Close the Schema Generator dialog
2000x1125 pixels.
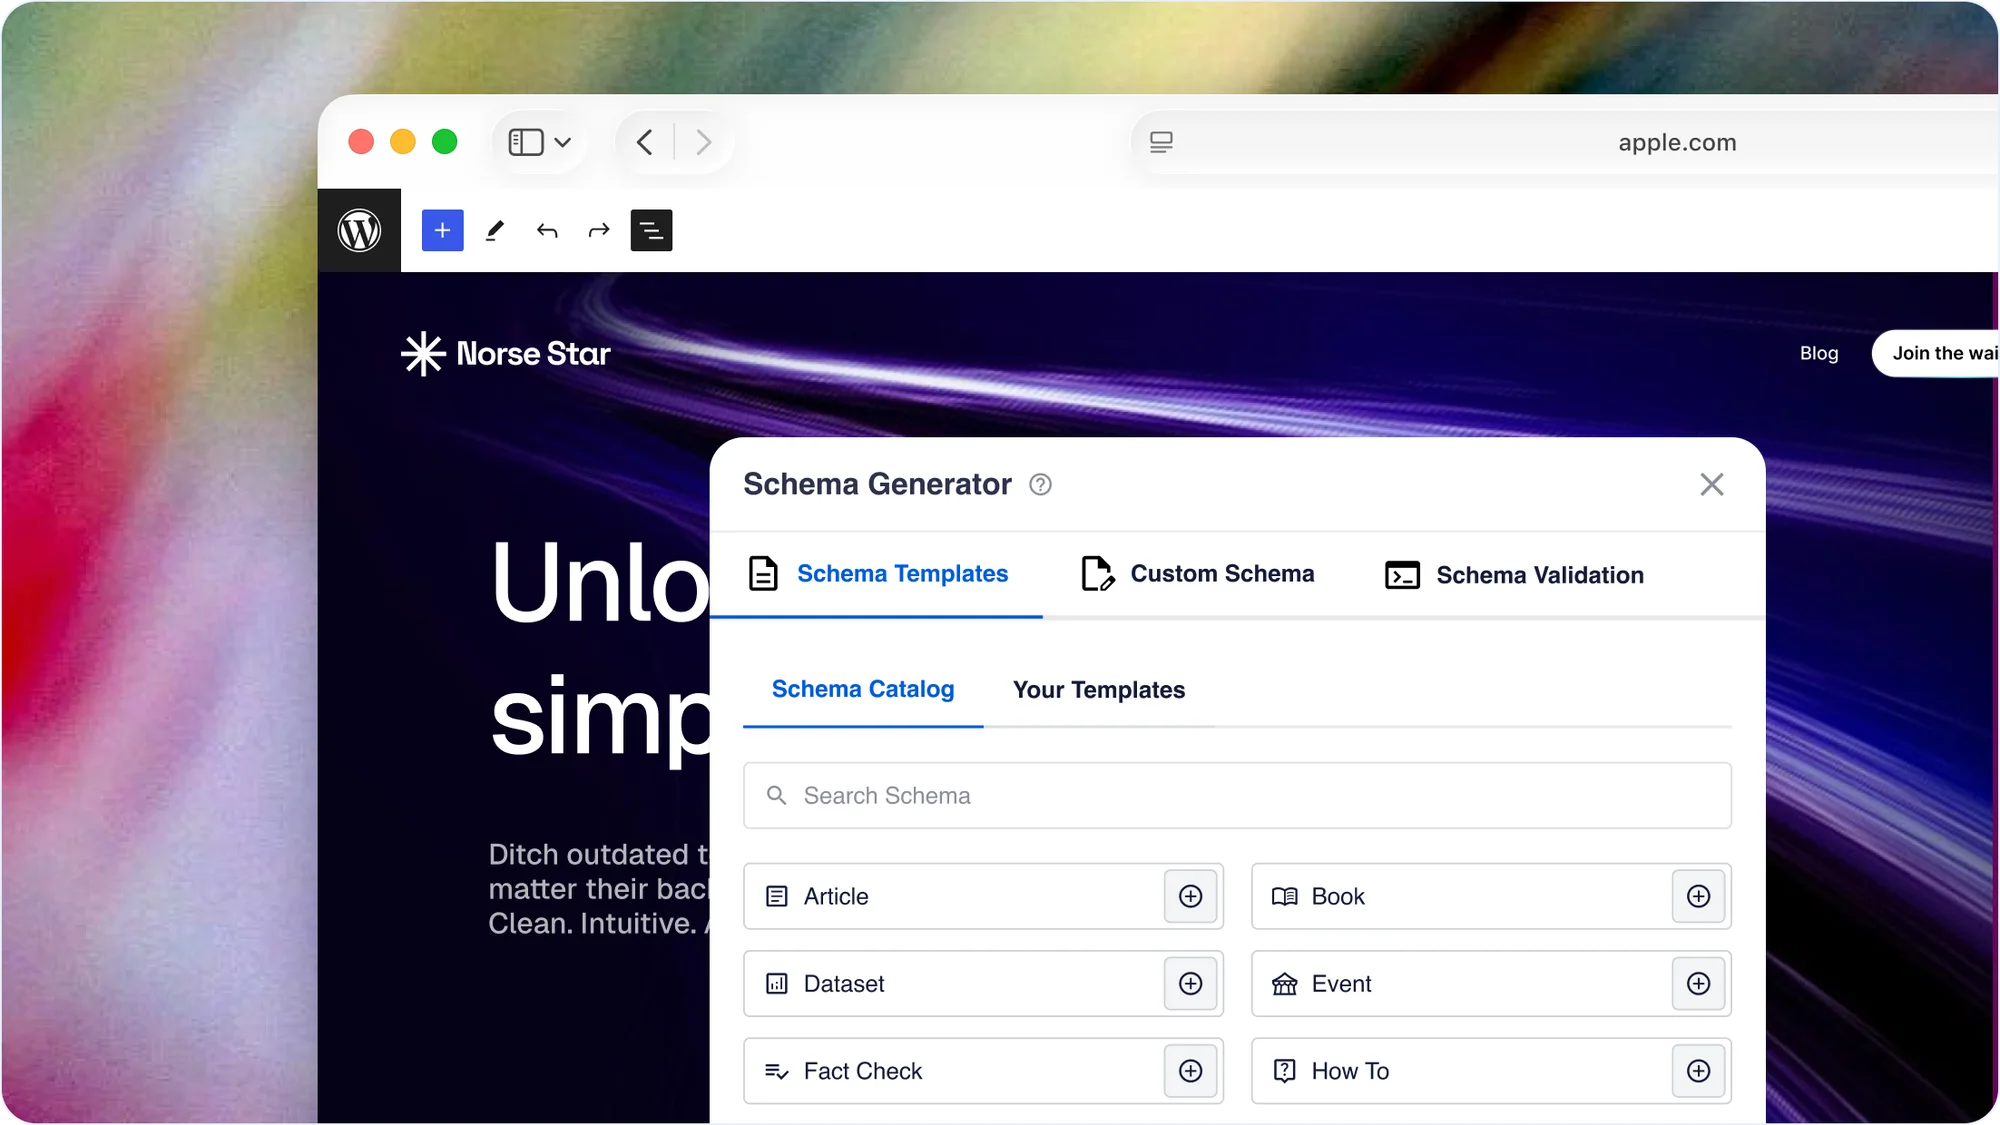[x=1711, y=485]
